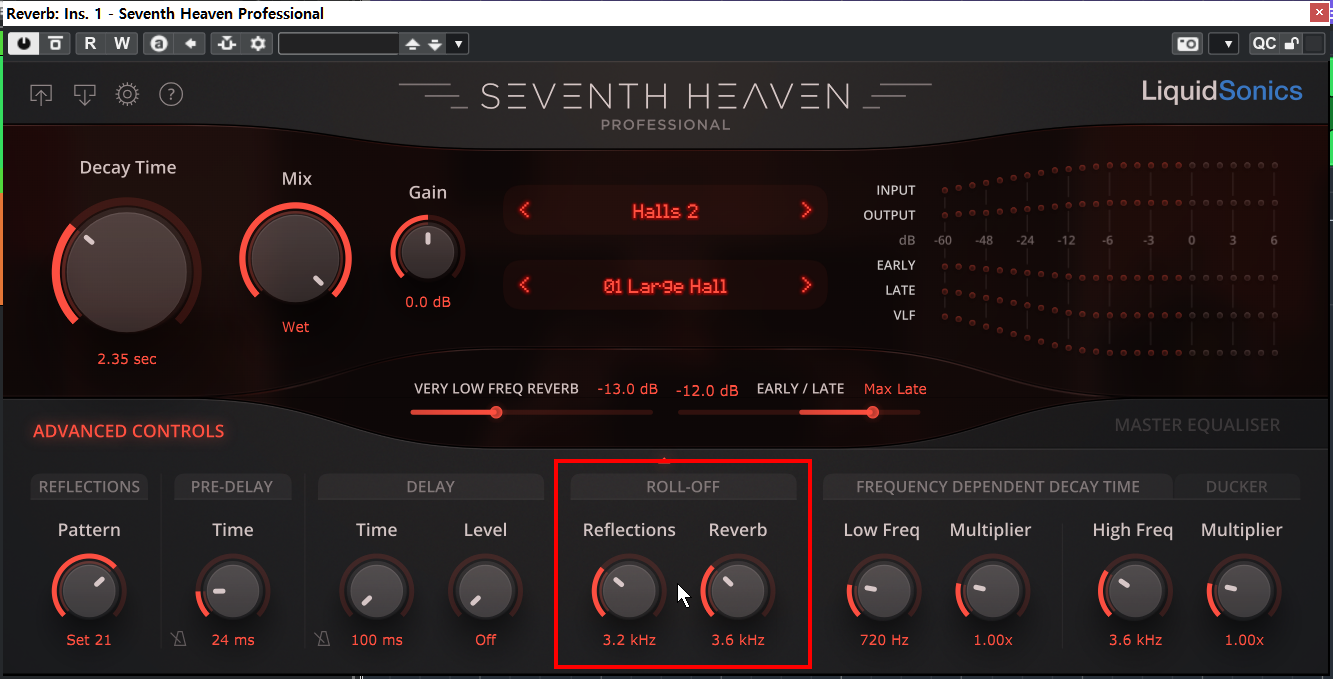Click the Set 21 pattern value
The width and height of the screenshot is (1333, 679).
[x=89, y=640]
